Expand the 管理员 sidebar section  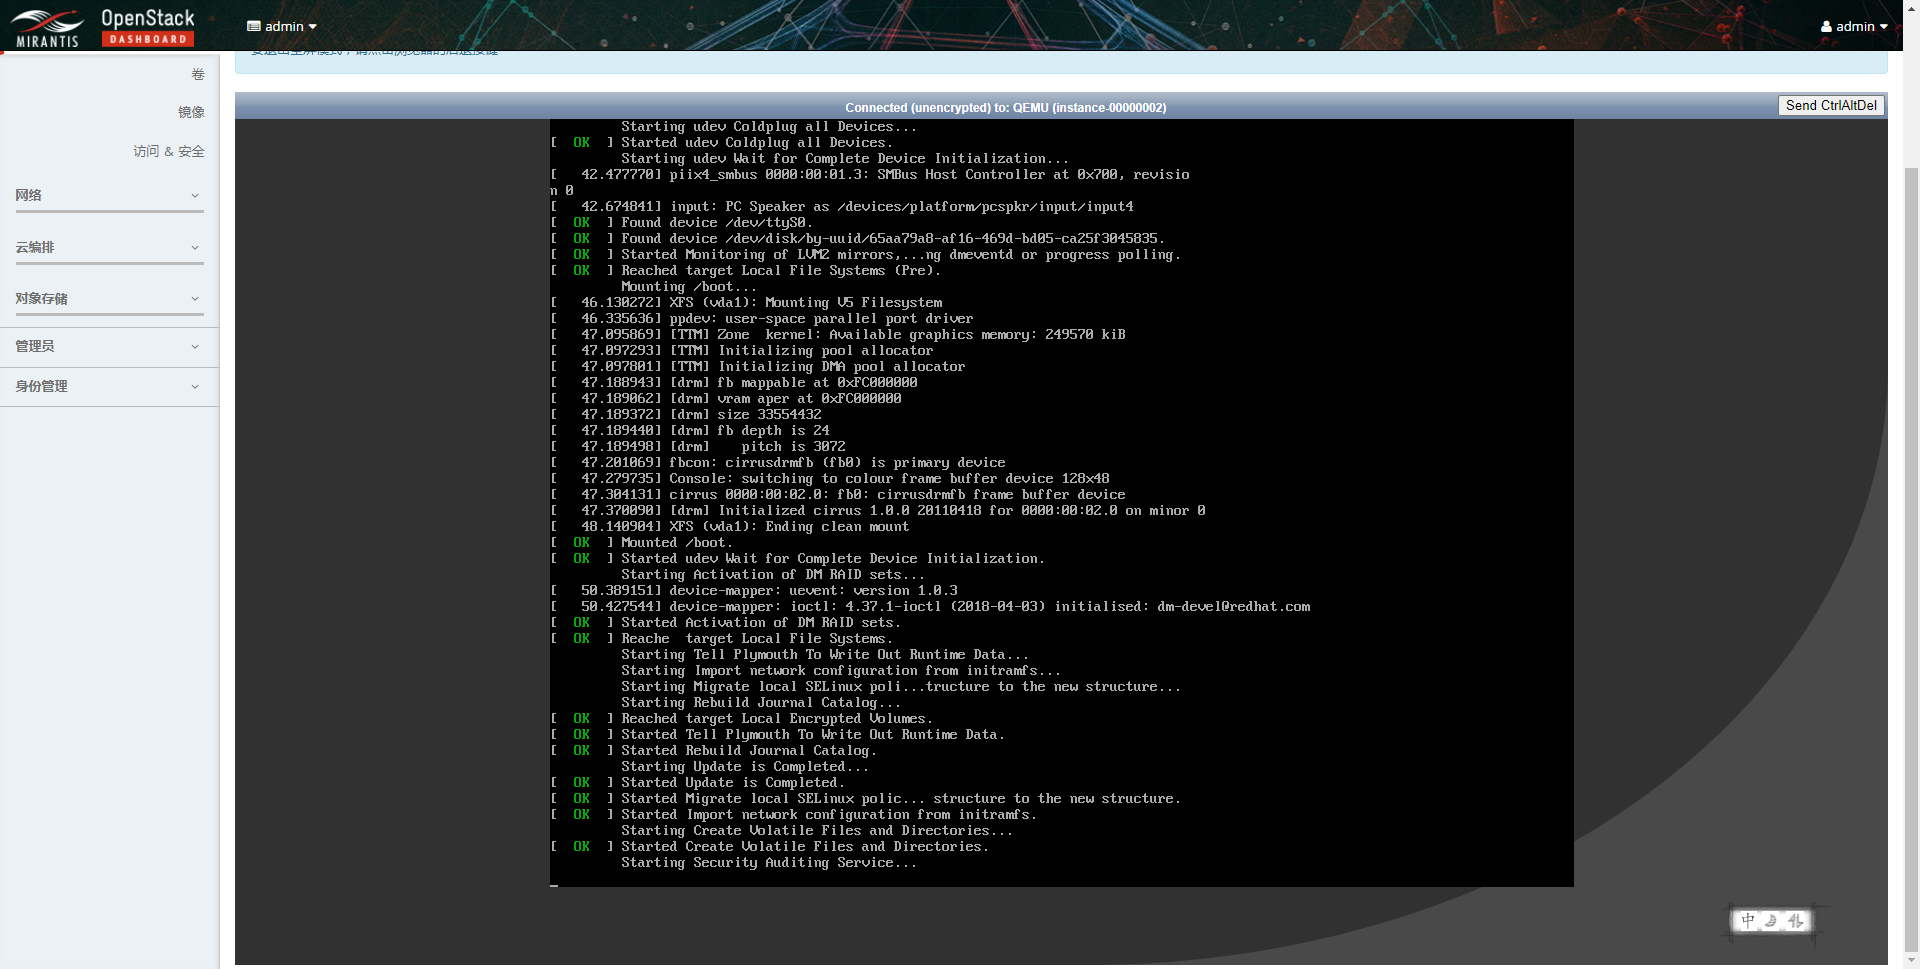pyautogui.click(x=110, y=346)
